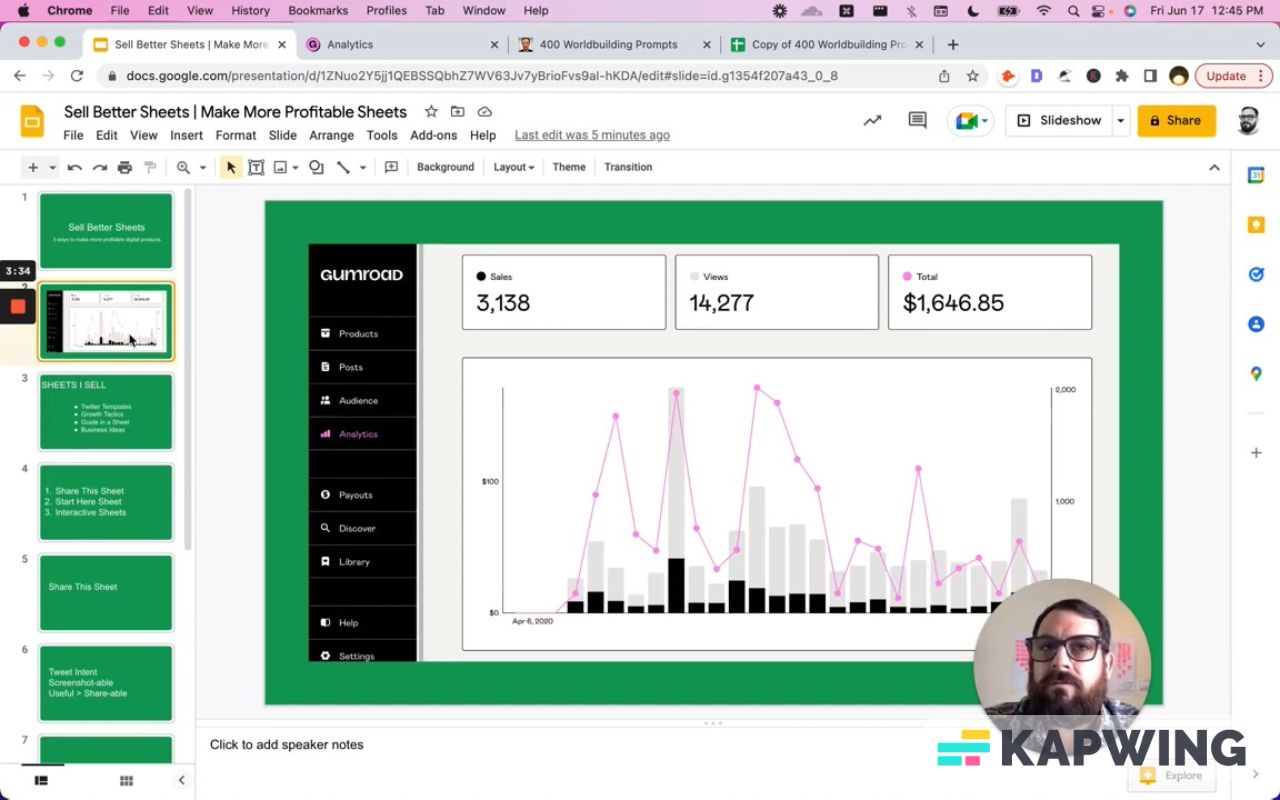This screenshot has width=1280, height=800.
Task: Click the Get add-ons plus icon
Action: 1256,453
